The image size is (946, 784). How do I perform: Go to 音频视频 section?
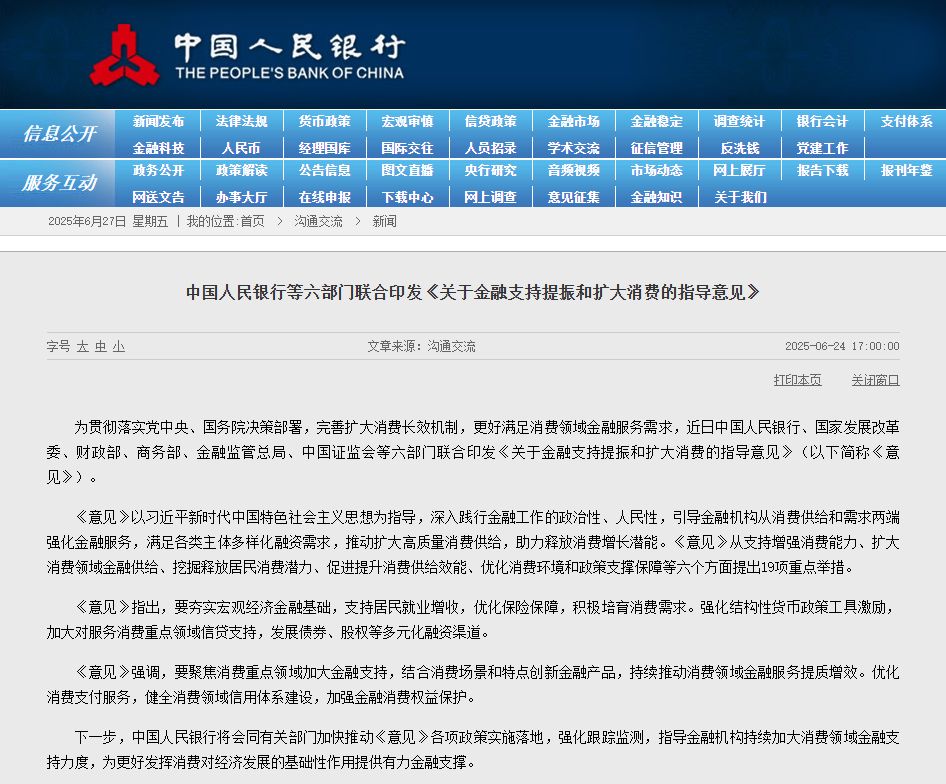click(573, 170)
